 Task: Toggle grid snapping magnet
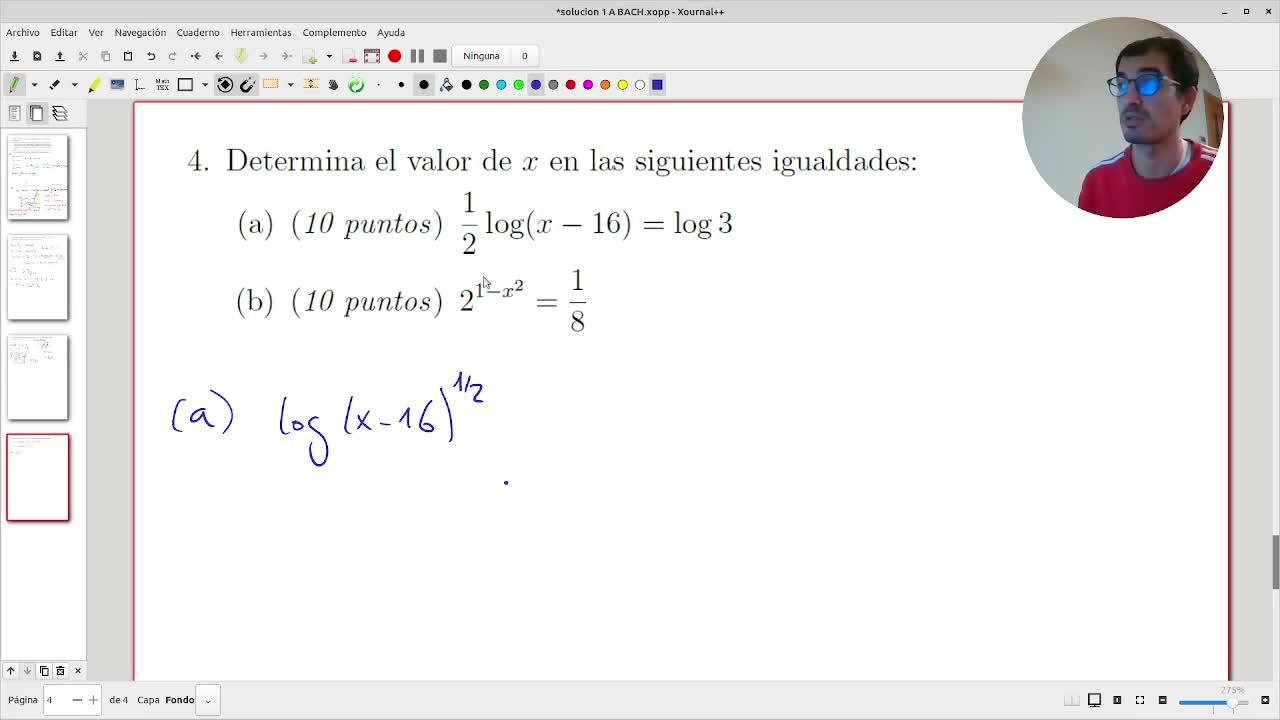point(248,85)
